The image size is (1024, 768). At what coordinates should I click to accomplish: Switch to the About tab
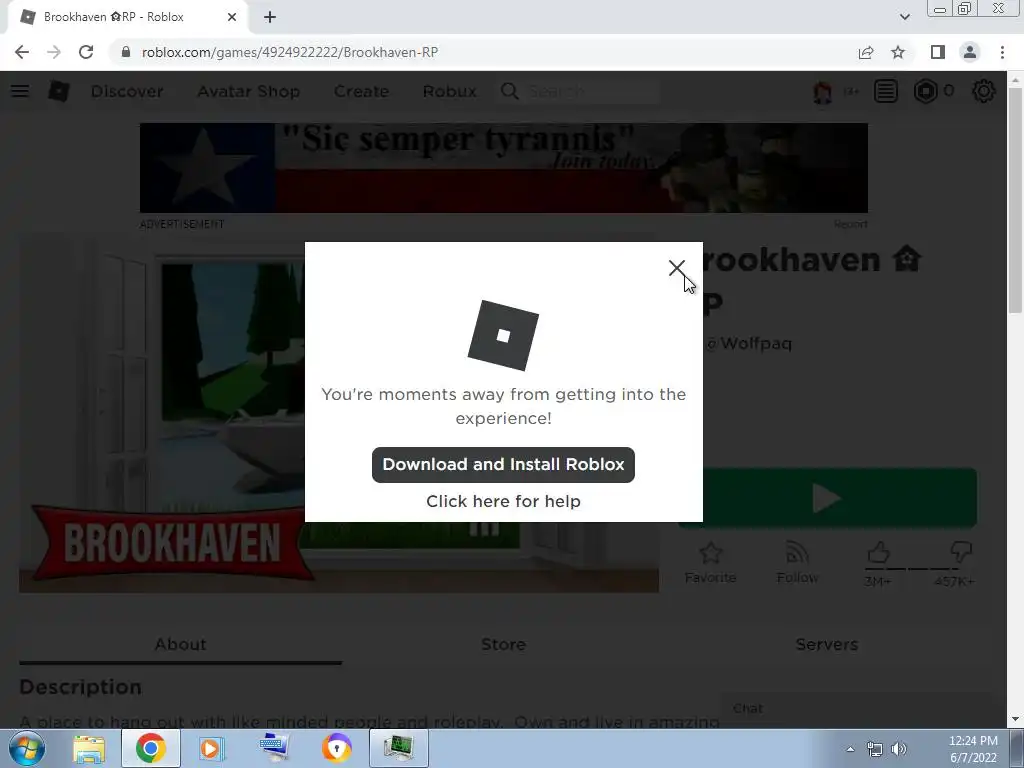[180, 644]
